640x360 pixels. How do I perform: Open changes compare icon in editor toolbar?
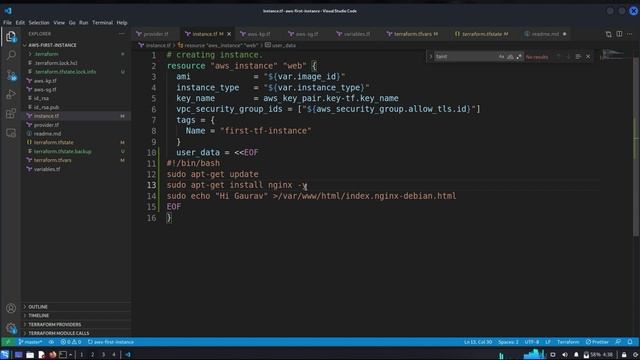click(609, 34)
